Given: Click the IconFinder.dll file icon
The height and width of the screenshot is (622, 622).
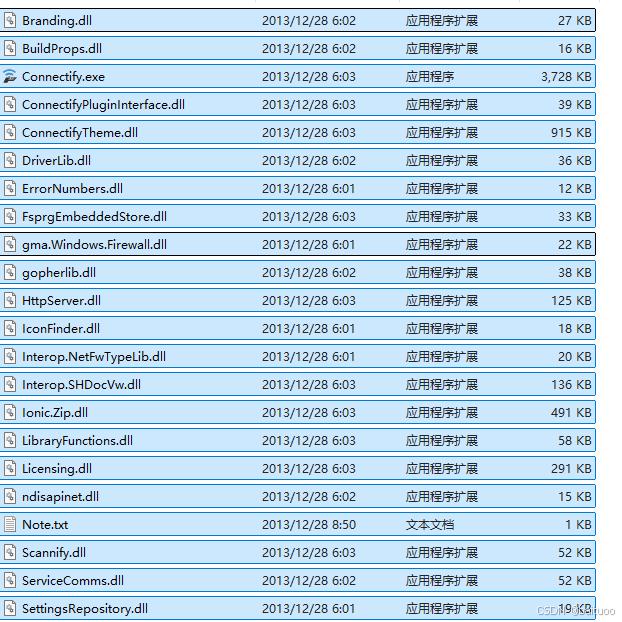Looking at the screenshot, I should click(10, 328).
